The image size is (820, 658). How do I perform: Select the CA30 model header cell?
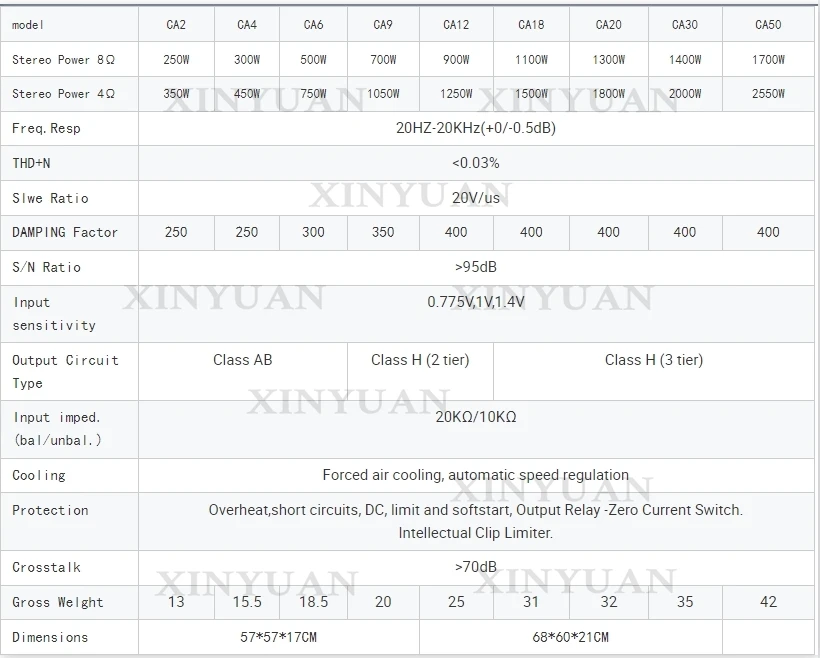[x=685, y=25]
